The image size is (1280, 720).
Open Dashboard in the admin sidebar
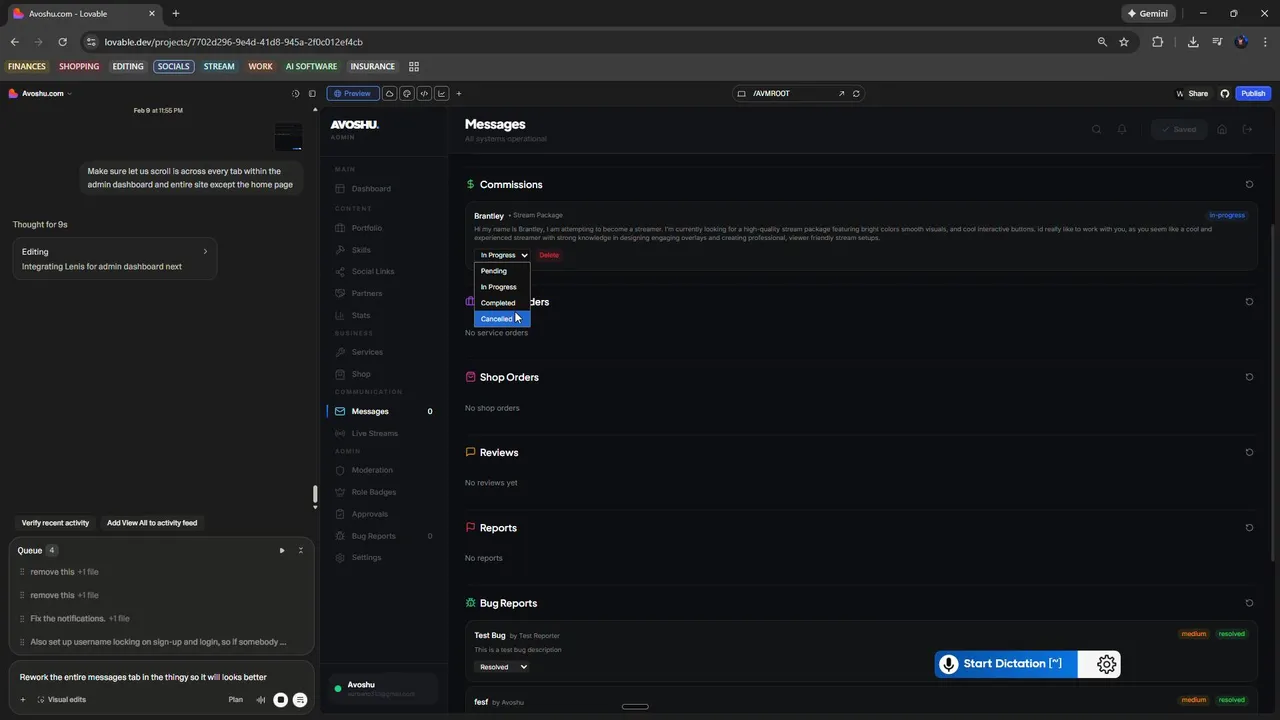pyautogui.click(x=371, y=189)
